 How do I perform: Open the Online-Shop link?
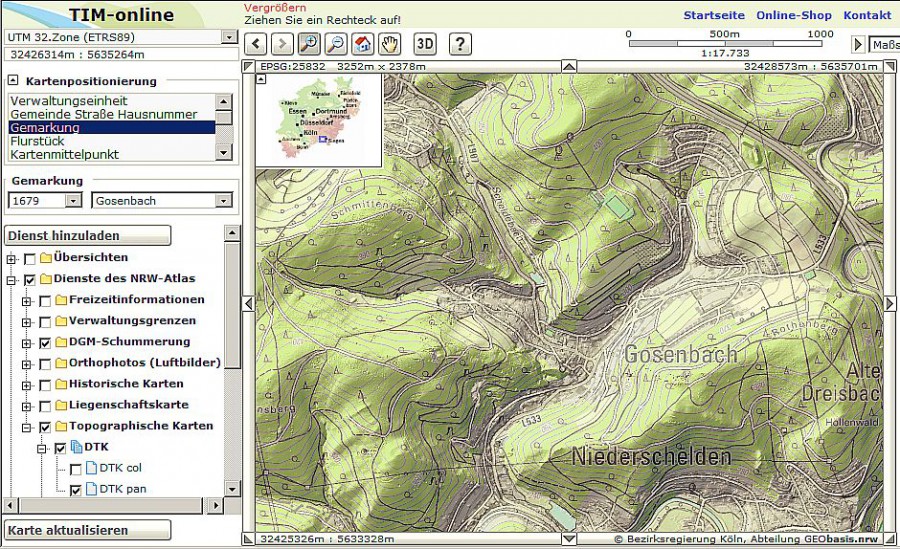pyautogui.click(x=793, y=15)
